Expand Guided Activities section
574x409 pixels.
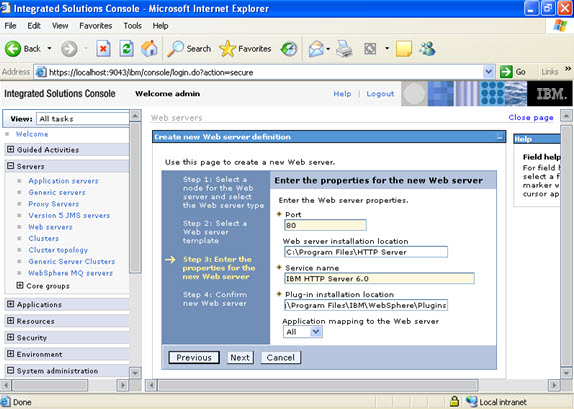coord(11,149)
